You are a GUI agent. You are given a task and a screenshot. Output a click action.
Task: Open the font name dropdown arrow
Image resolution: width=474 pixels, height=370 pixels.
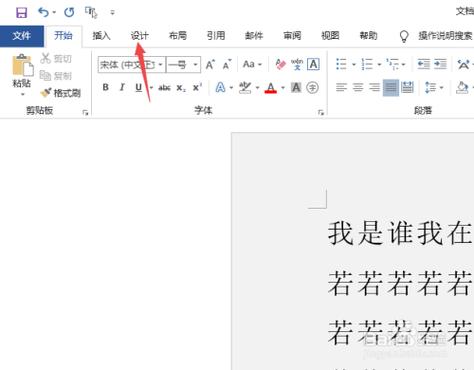coord(161,64)
